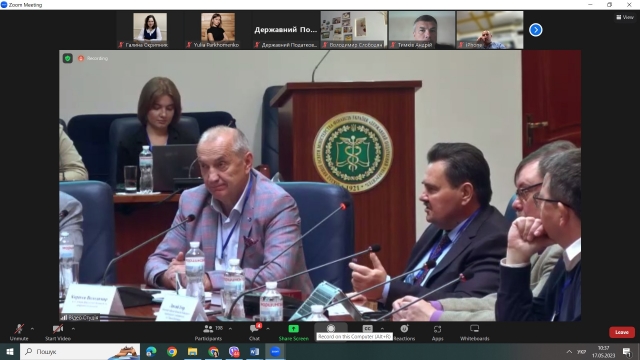Select Тимків Андрій's video thumbnail
The width and height of the screenshot is (640, 360).
tap(422, 30)
